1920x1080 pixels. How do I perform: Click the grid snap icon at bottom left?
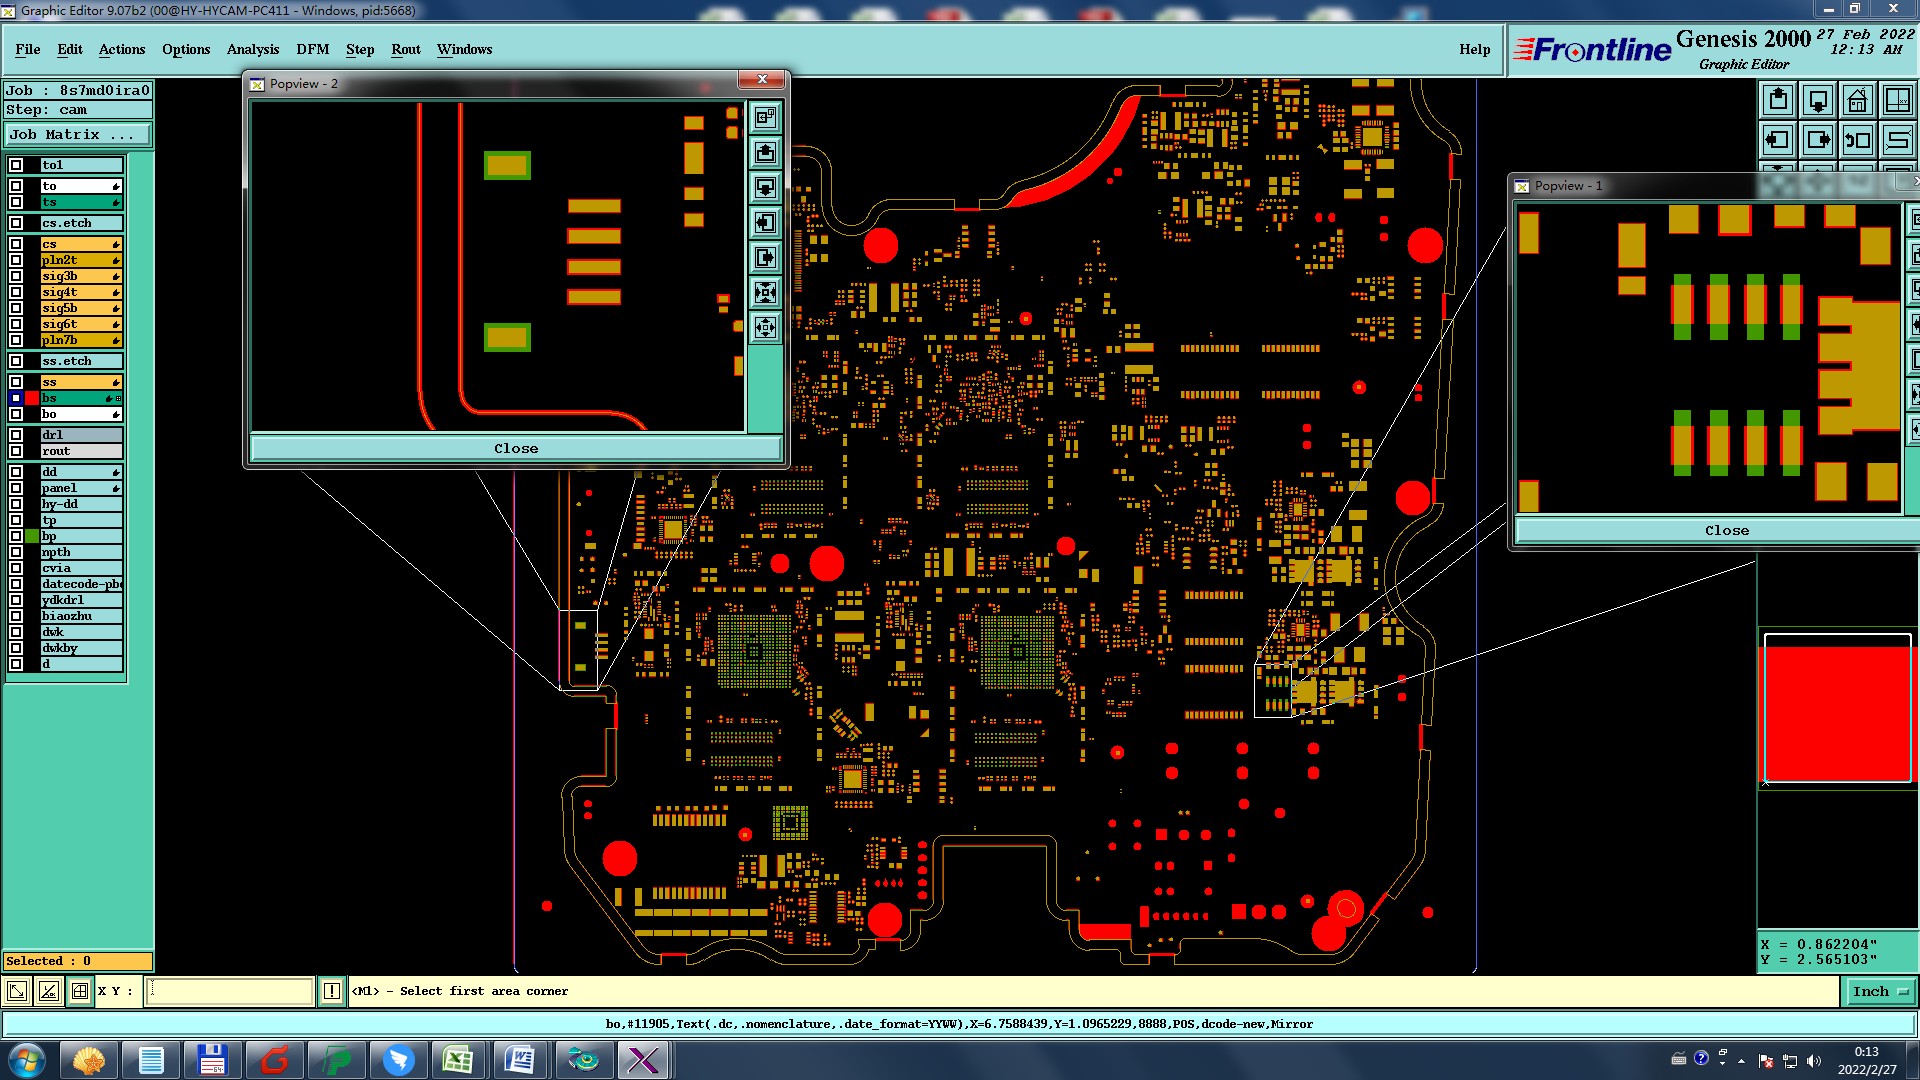[80, 991]
